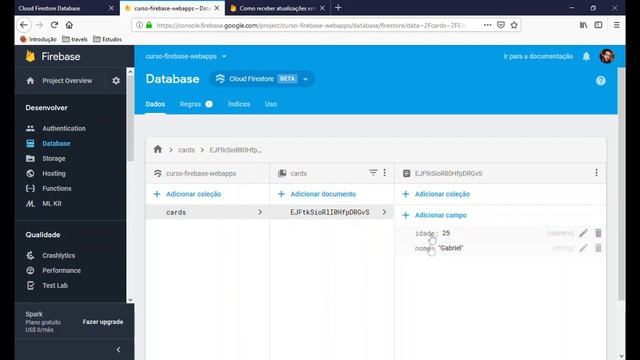The width and height of the screenshot is (640, 360).
Task: Click the Crashlytics icon
Action: [30, 256]
